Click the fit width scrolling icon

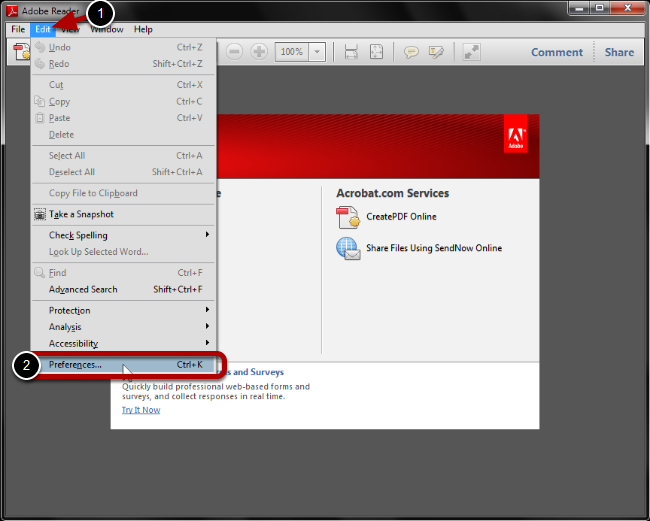pyautogui.click(x=351, y=52)
